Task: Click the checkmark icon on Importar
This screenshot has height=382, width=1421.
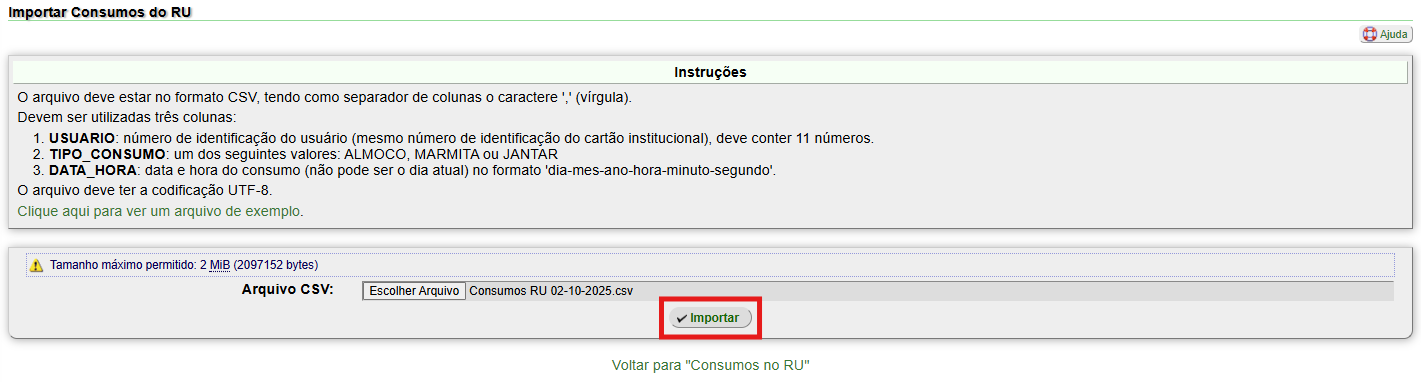Action: point(682,318)
